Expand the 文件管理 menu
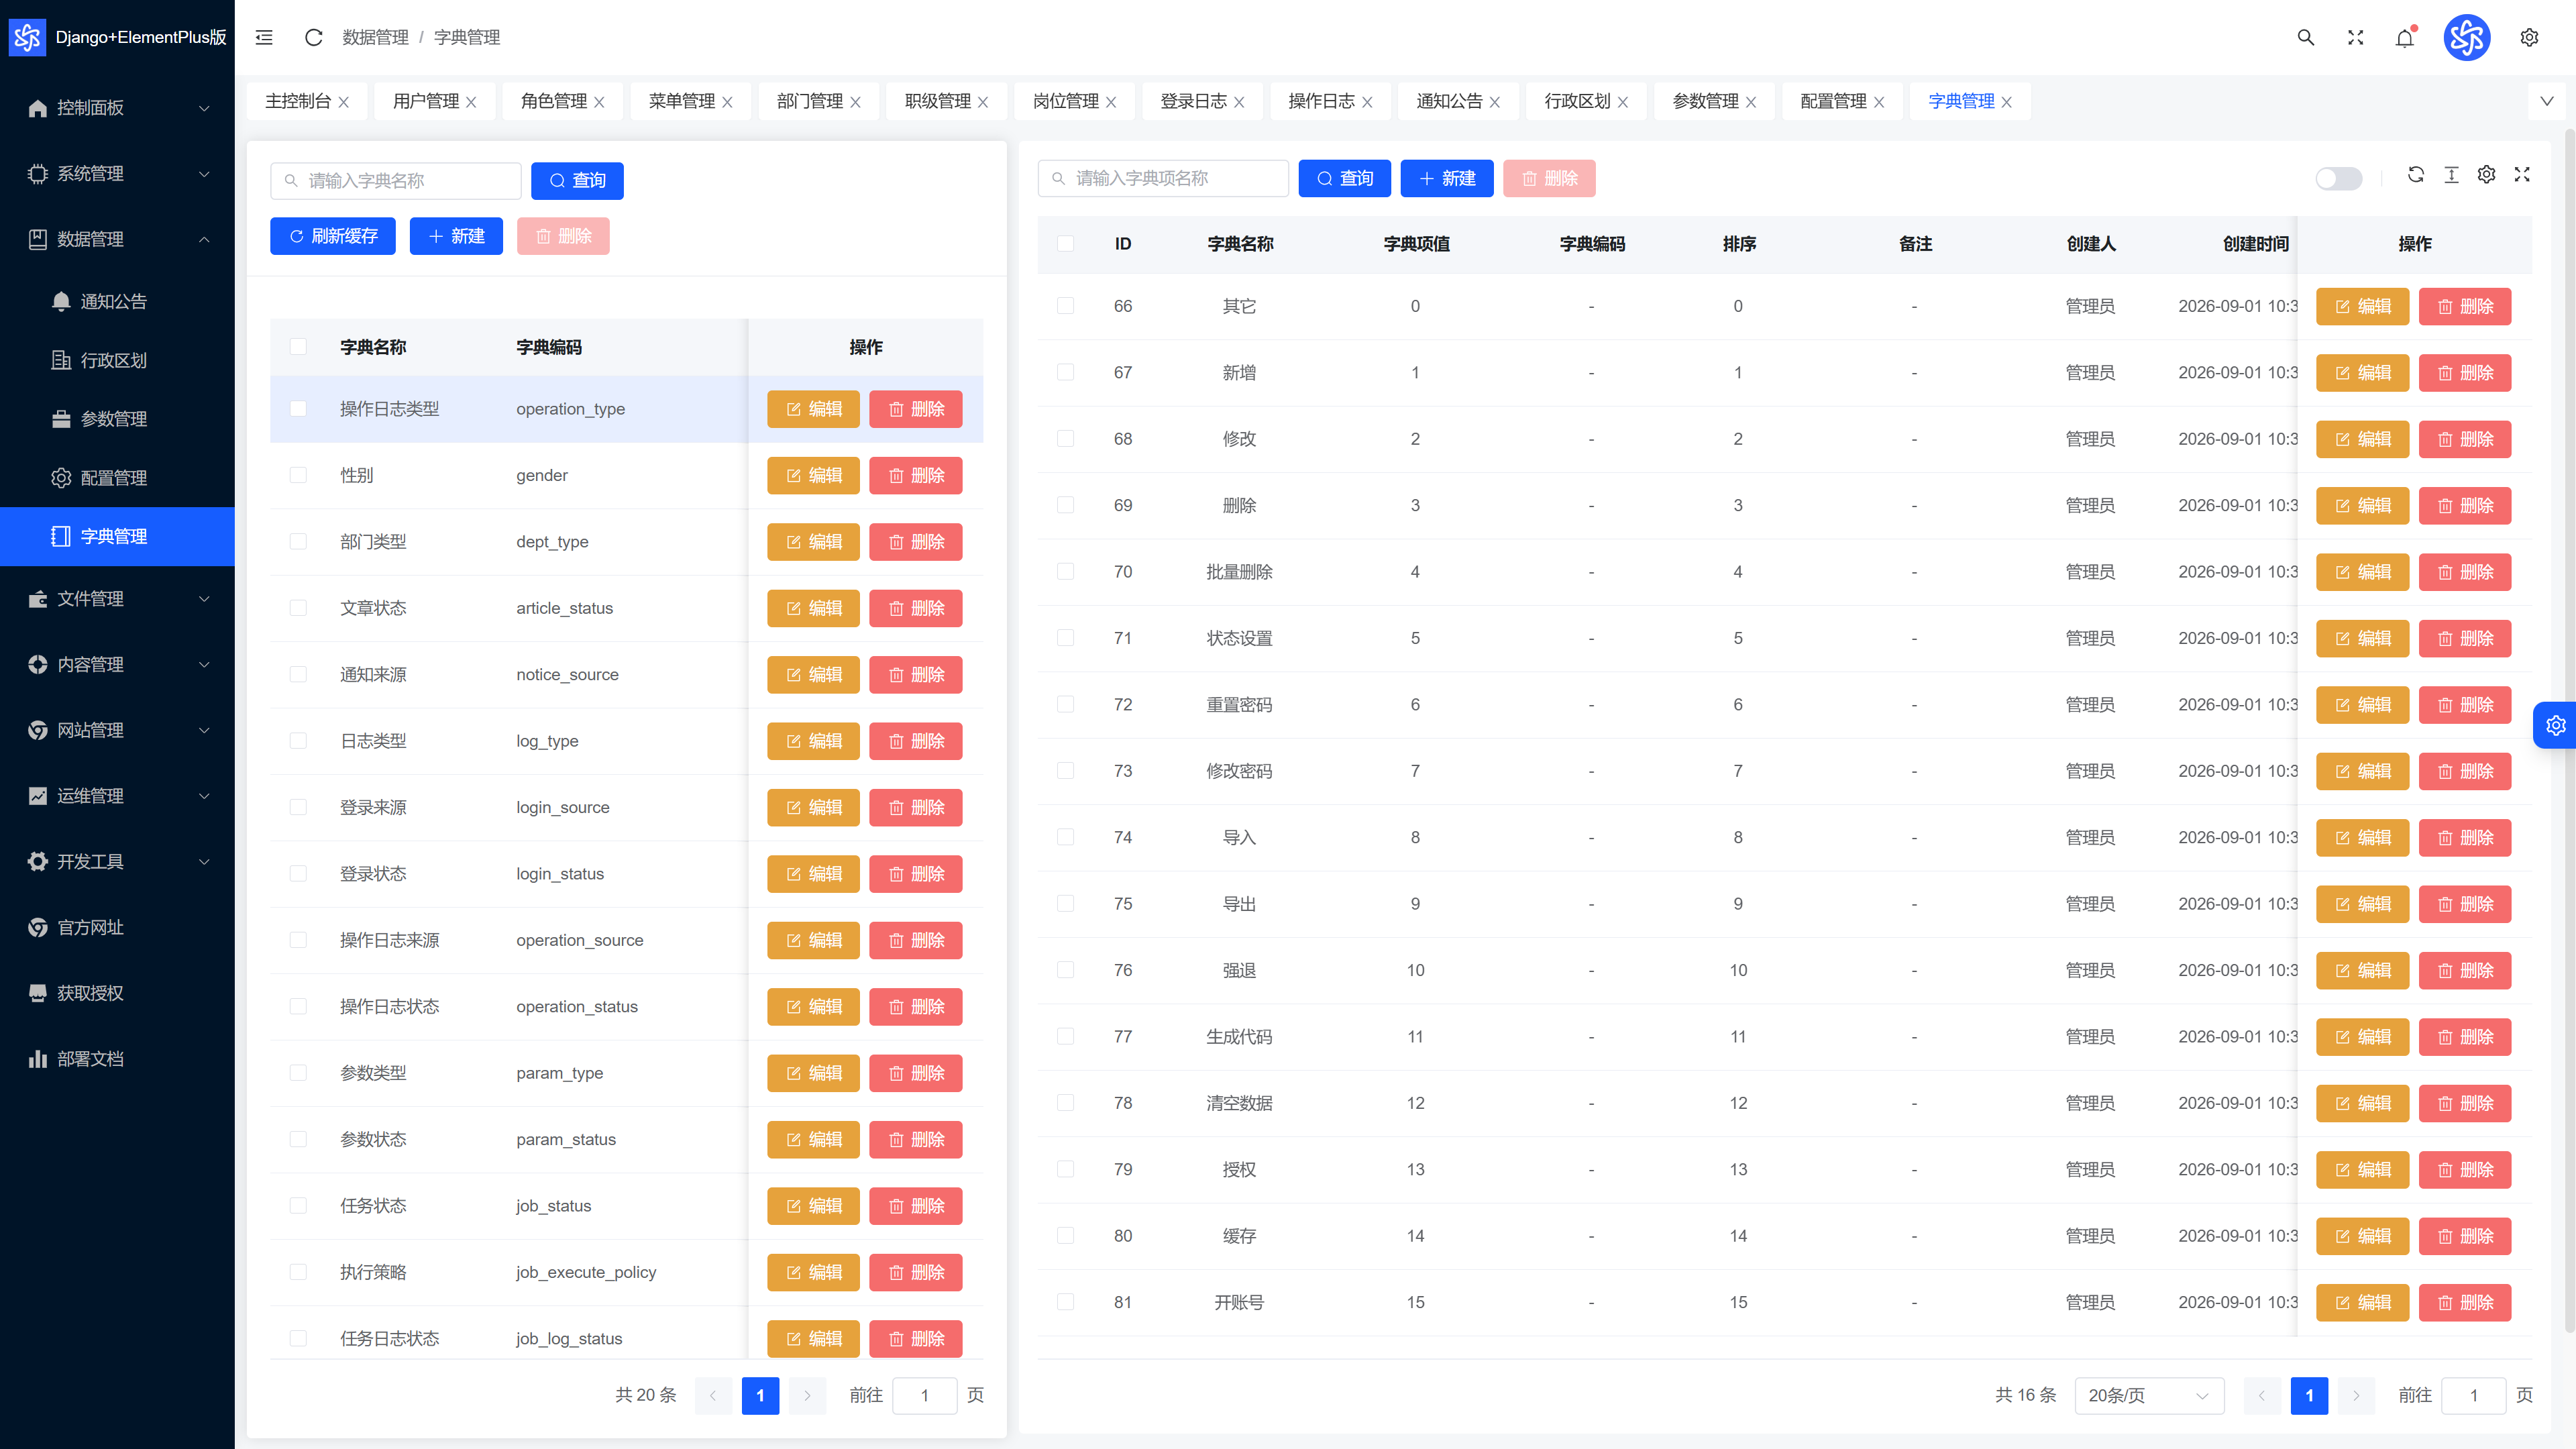Image resolution: width=2576 pixels, height=1449 pixels. pos(117,599)
